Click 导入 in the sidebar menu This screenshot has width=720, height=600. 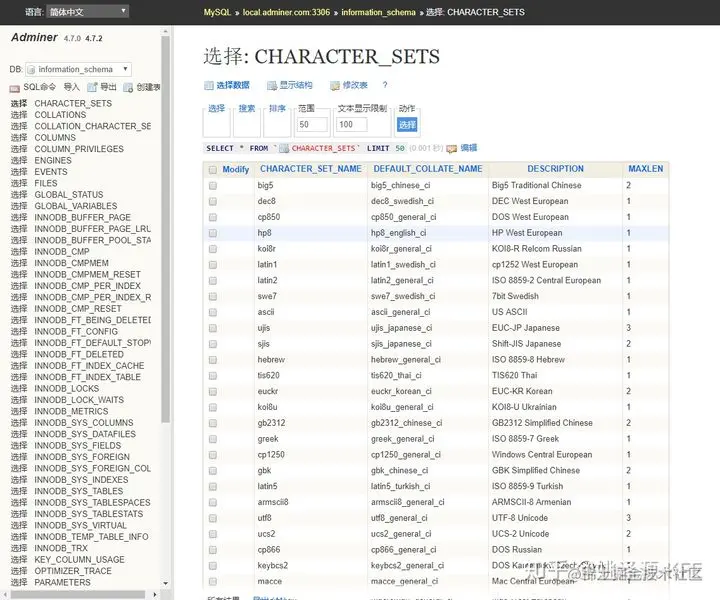point(72,87)
